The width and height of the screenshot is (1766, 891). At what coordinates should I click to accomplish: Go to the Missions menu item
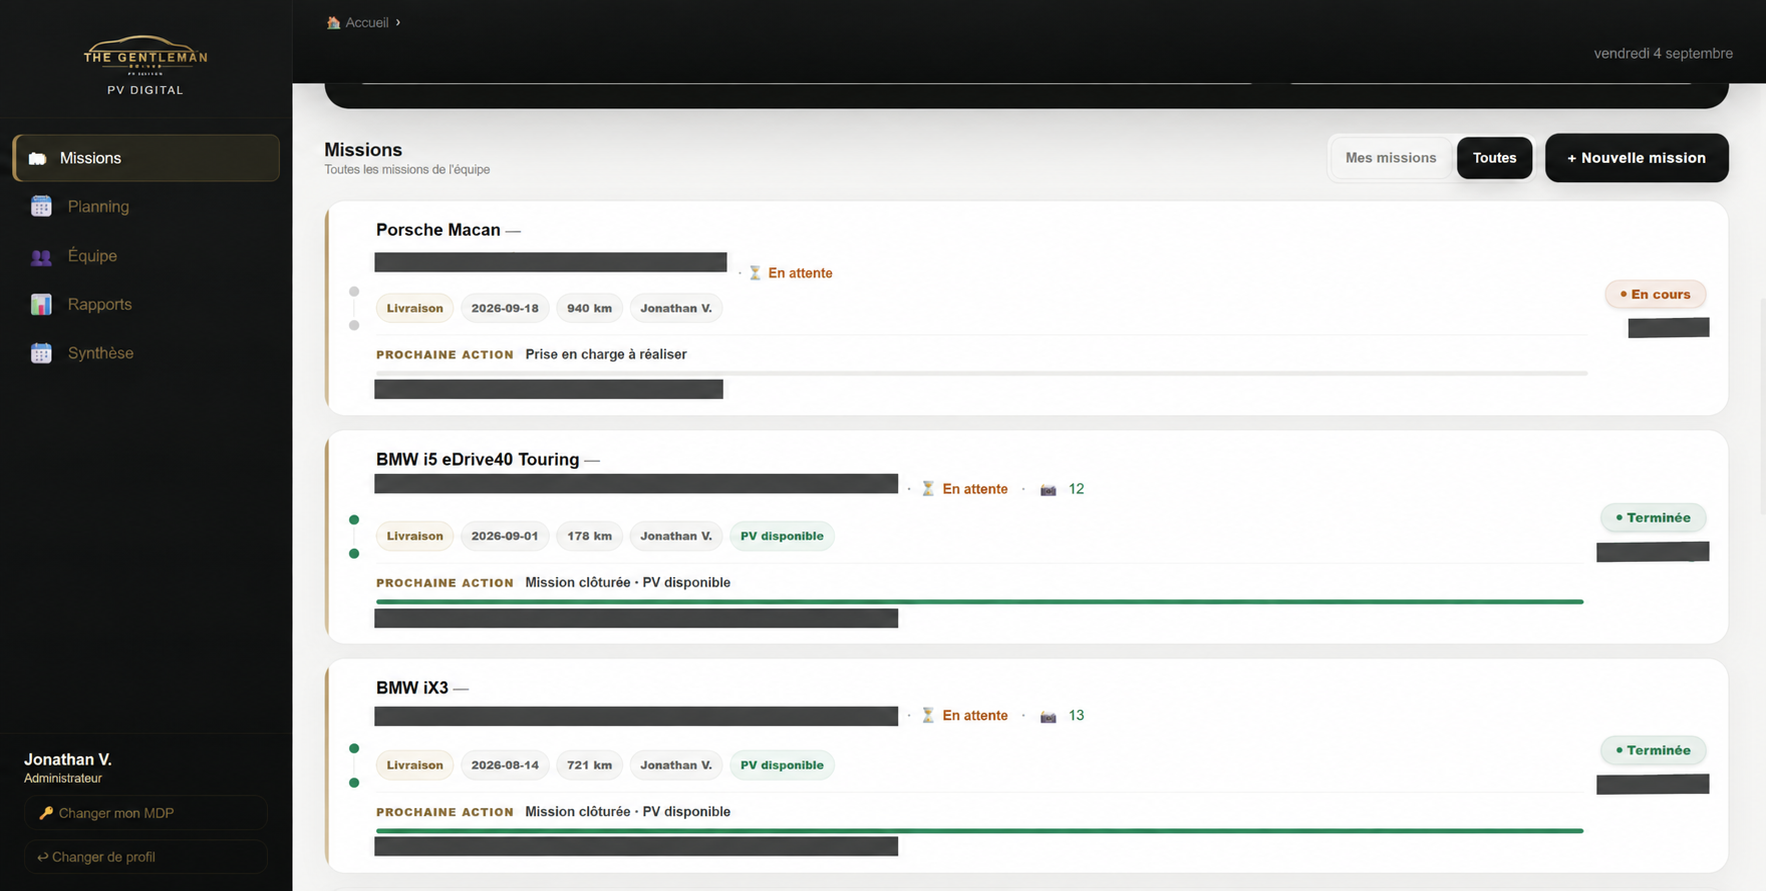[x=146, y=158]
